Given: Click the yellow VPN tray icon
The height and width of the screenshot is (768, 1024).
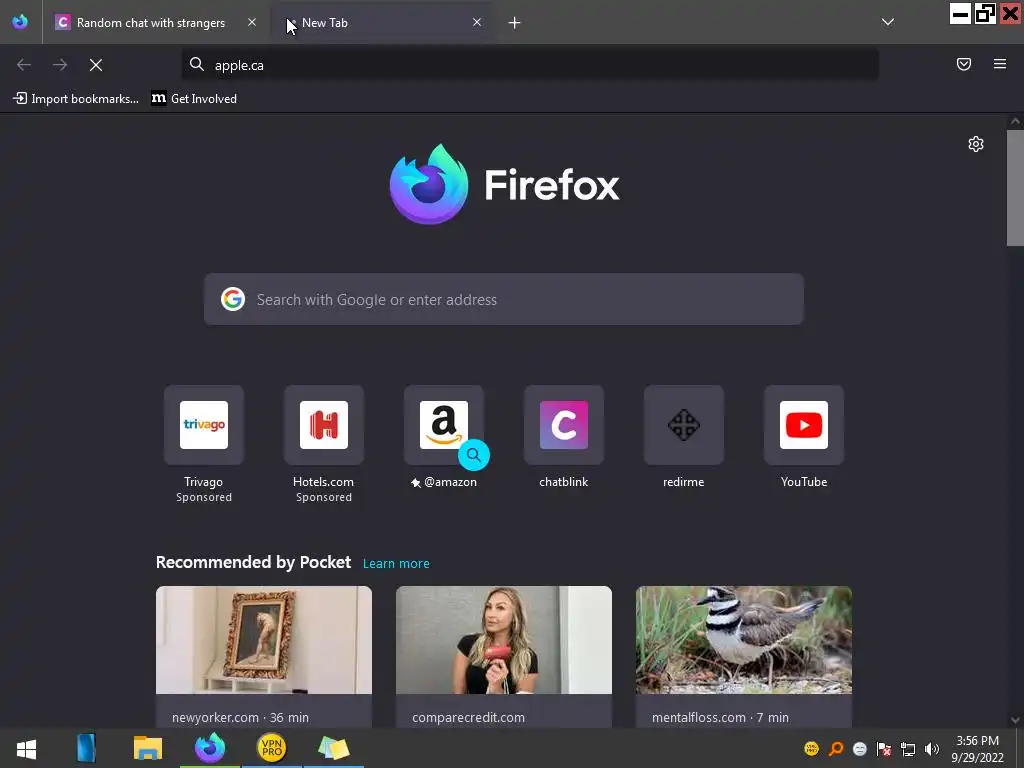Looking at the screenshot, I should pos(812,748).
